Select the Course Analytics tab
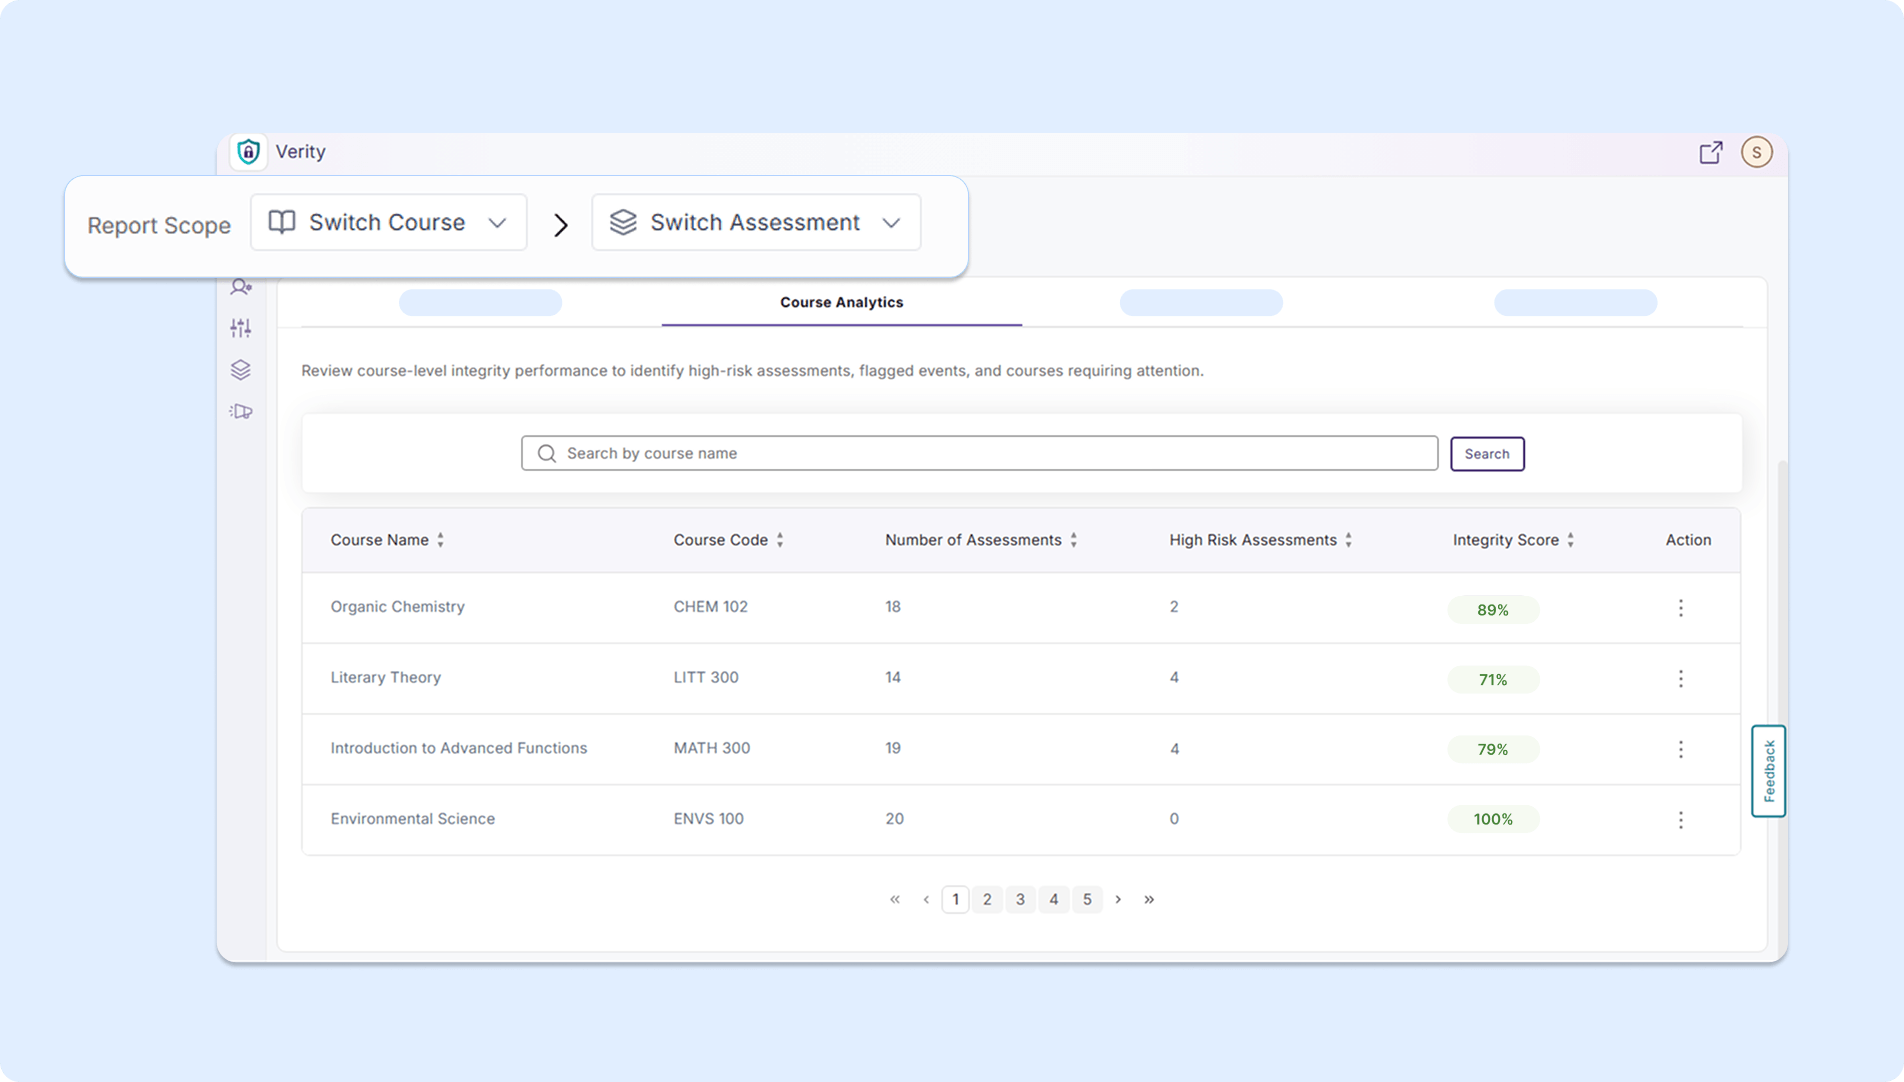Image resolution: width=1904 pixels, height=1082 pixels. click(x=841, y=302)
